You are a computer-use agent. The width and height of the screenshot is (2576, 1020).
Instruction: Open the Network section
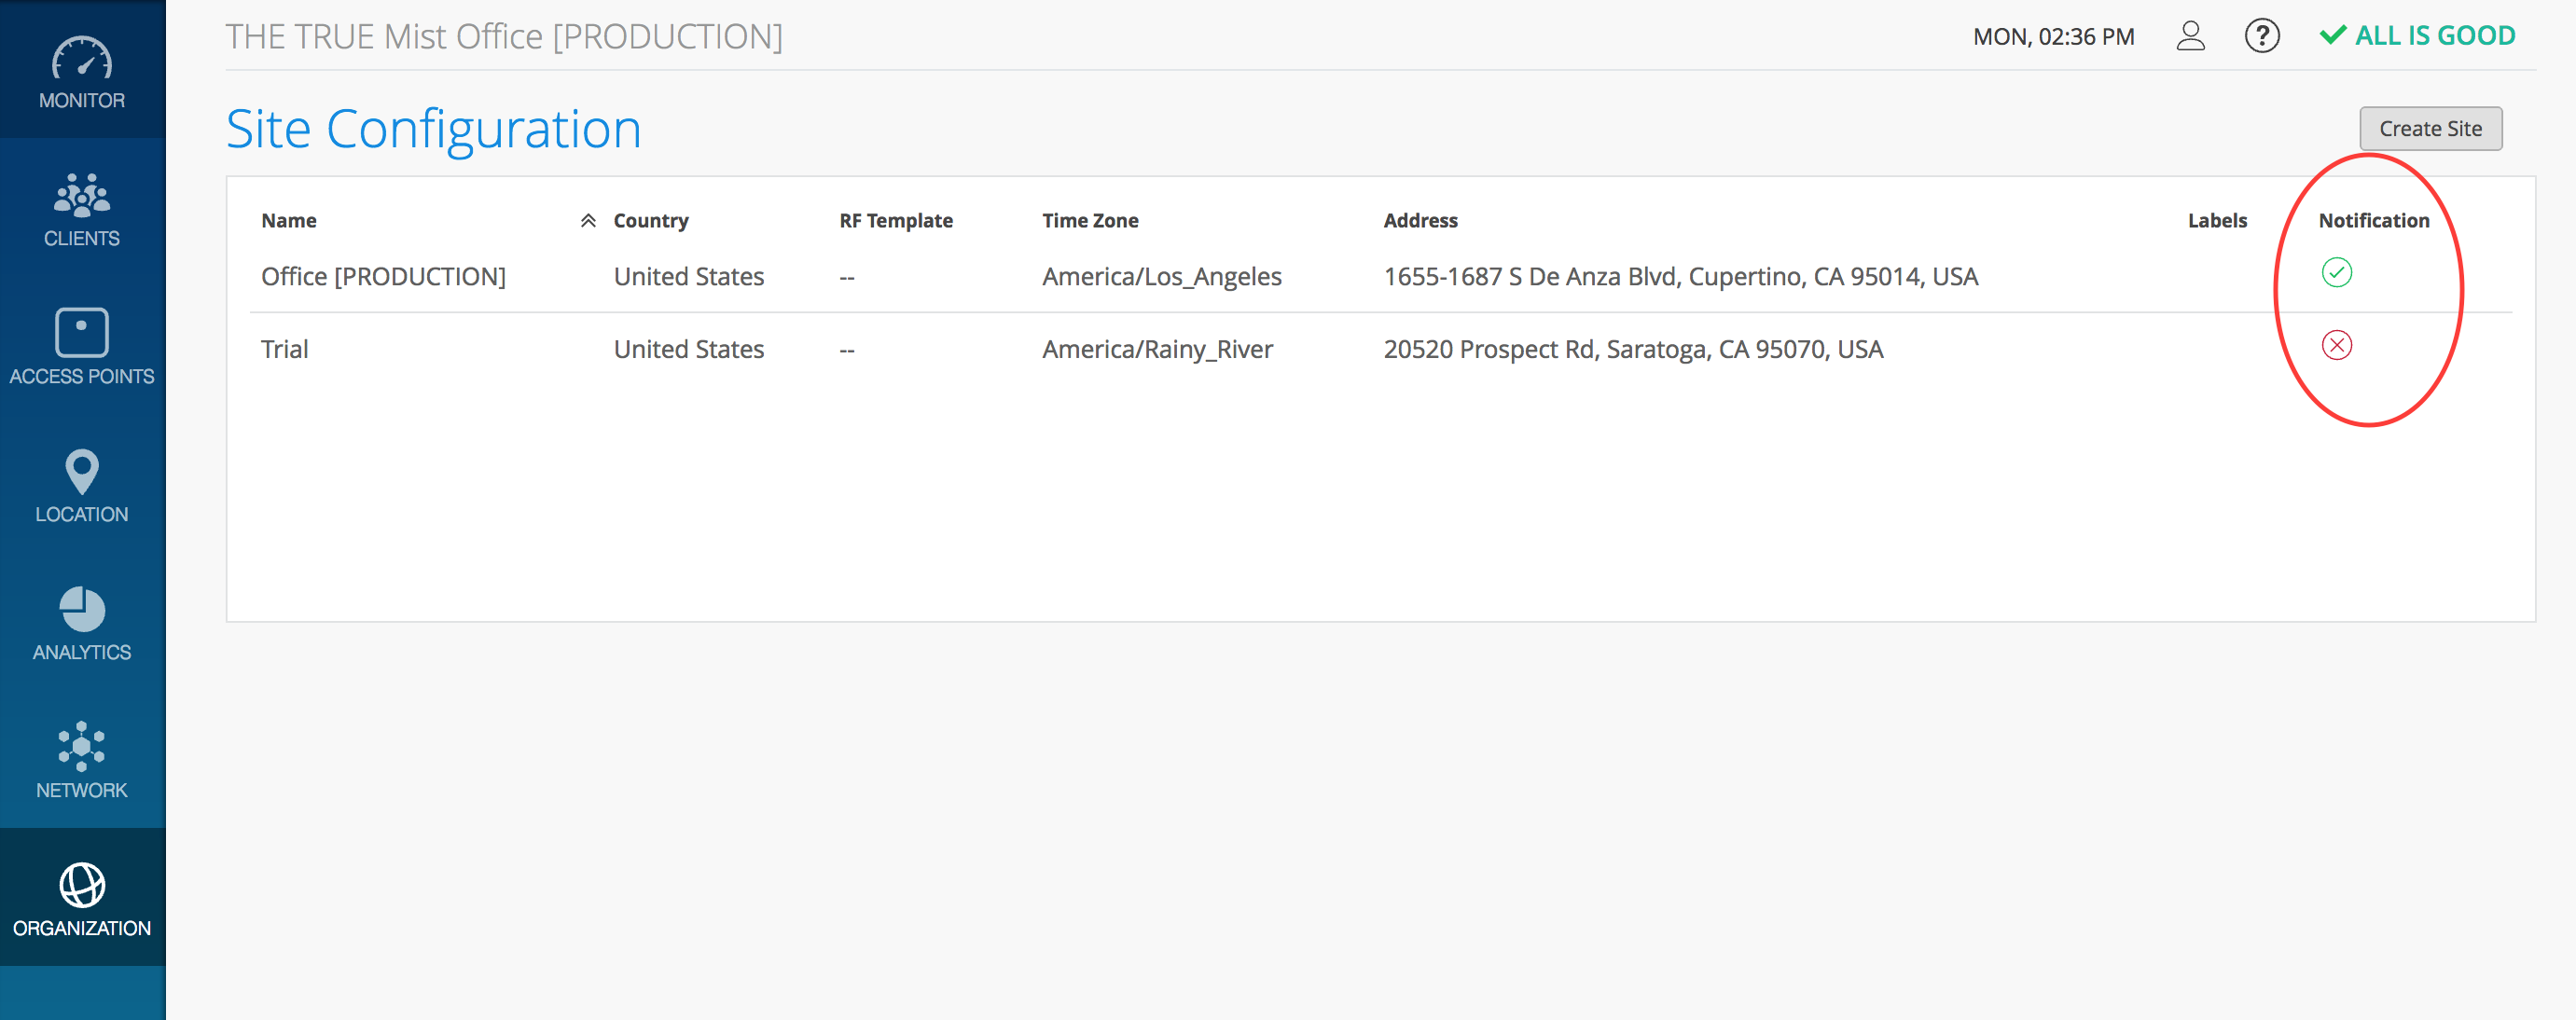[81, 747]
